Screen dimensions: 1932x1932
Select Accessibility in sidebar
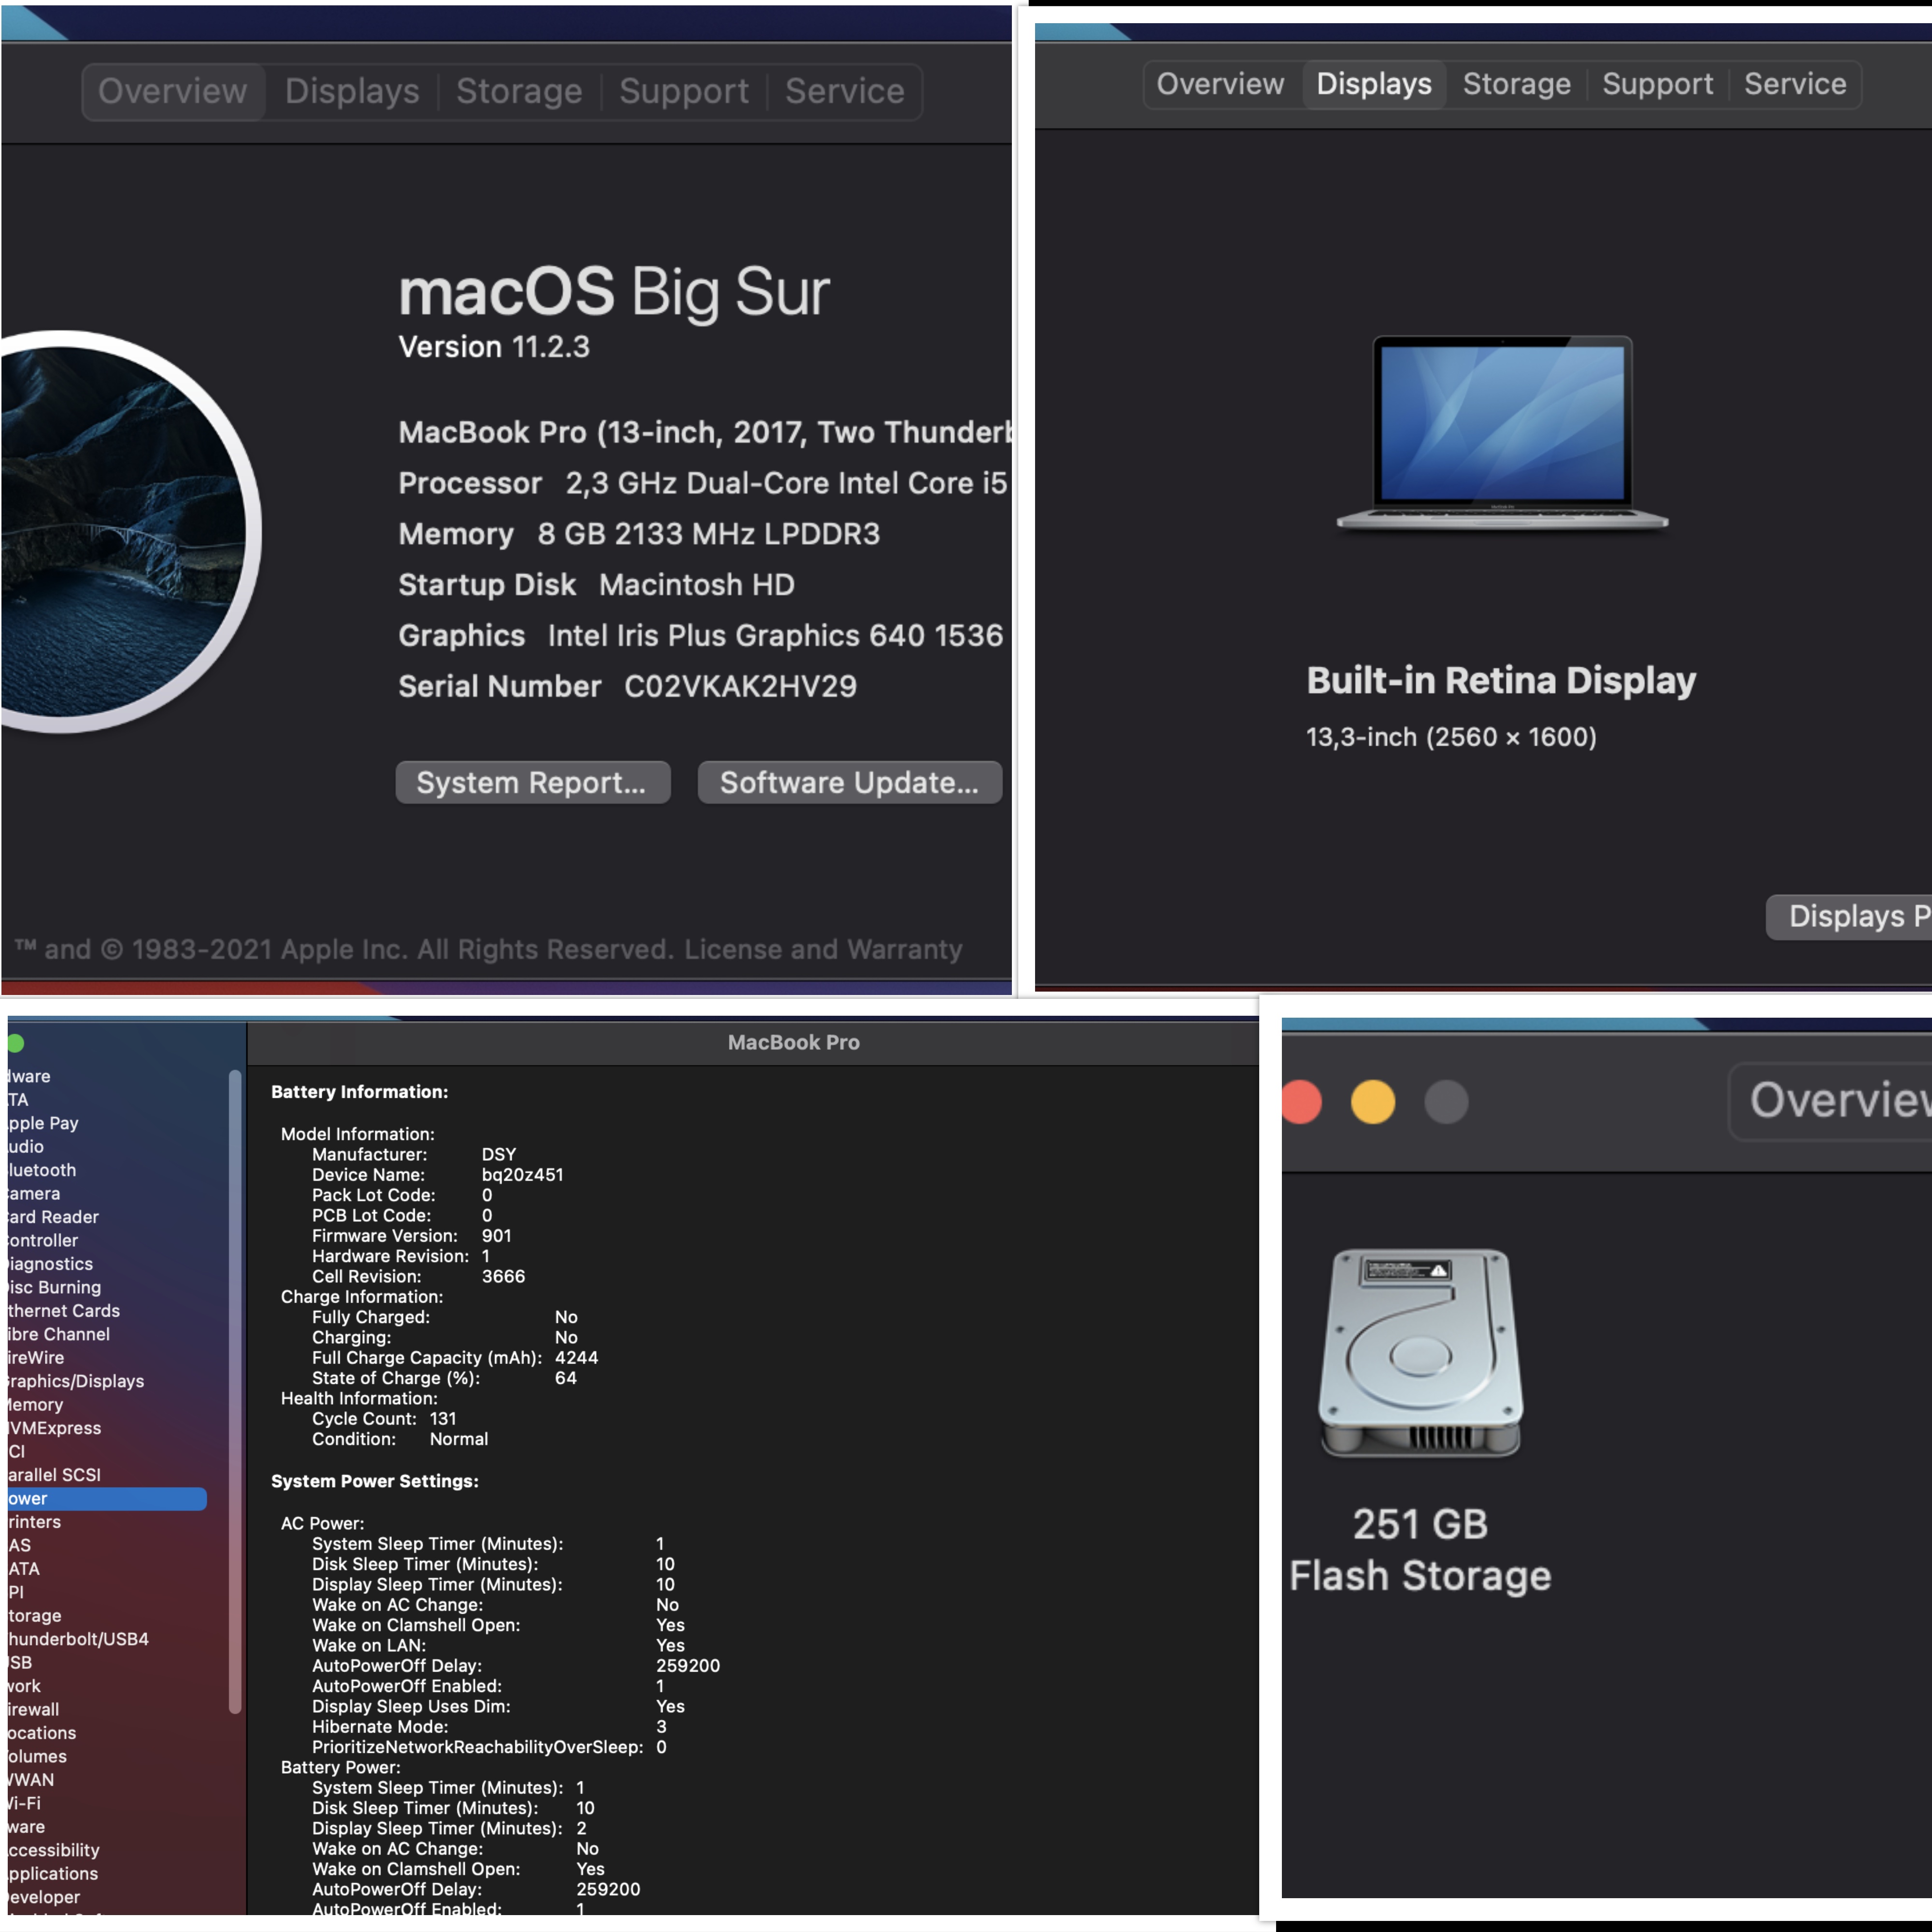tap(53, 1850)
